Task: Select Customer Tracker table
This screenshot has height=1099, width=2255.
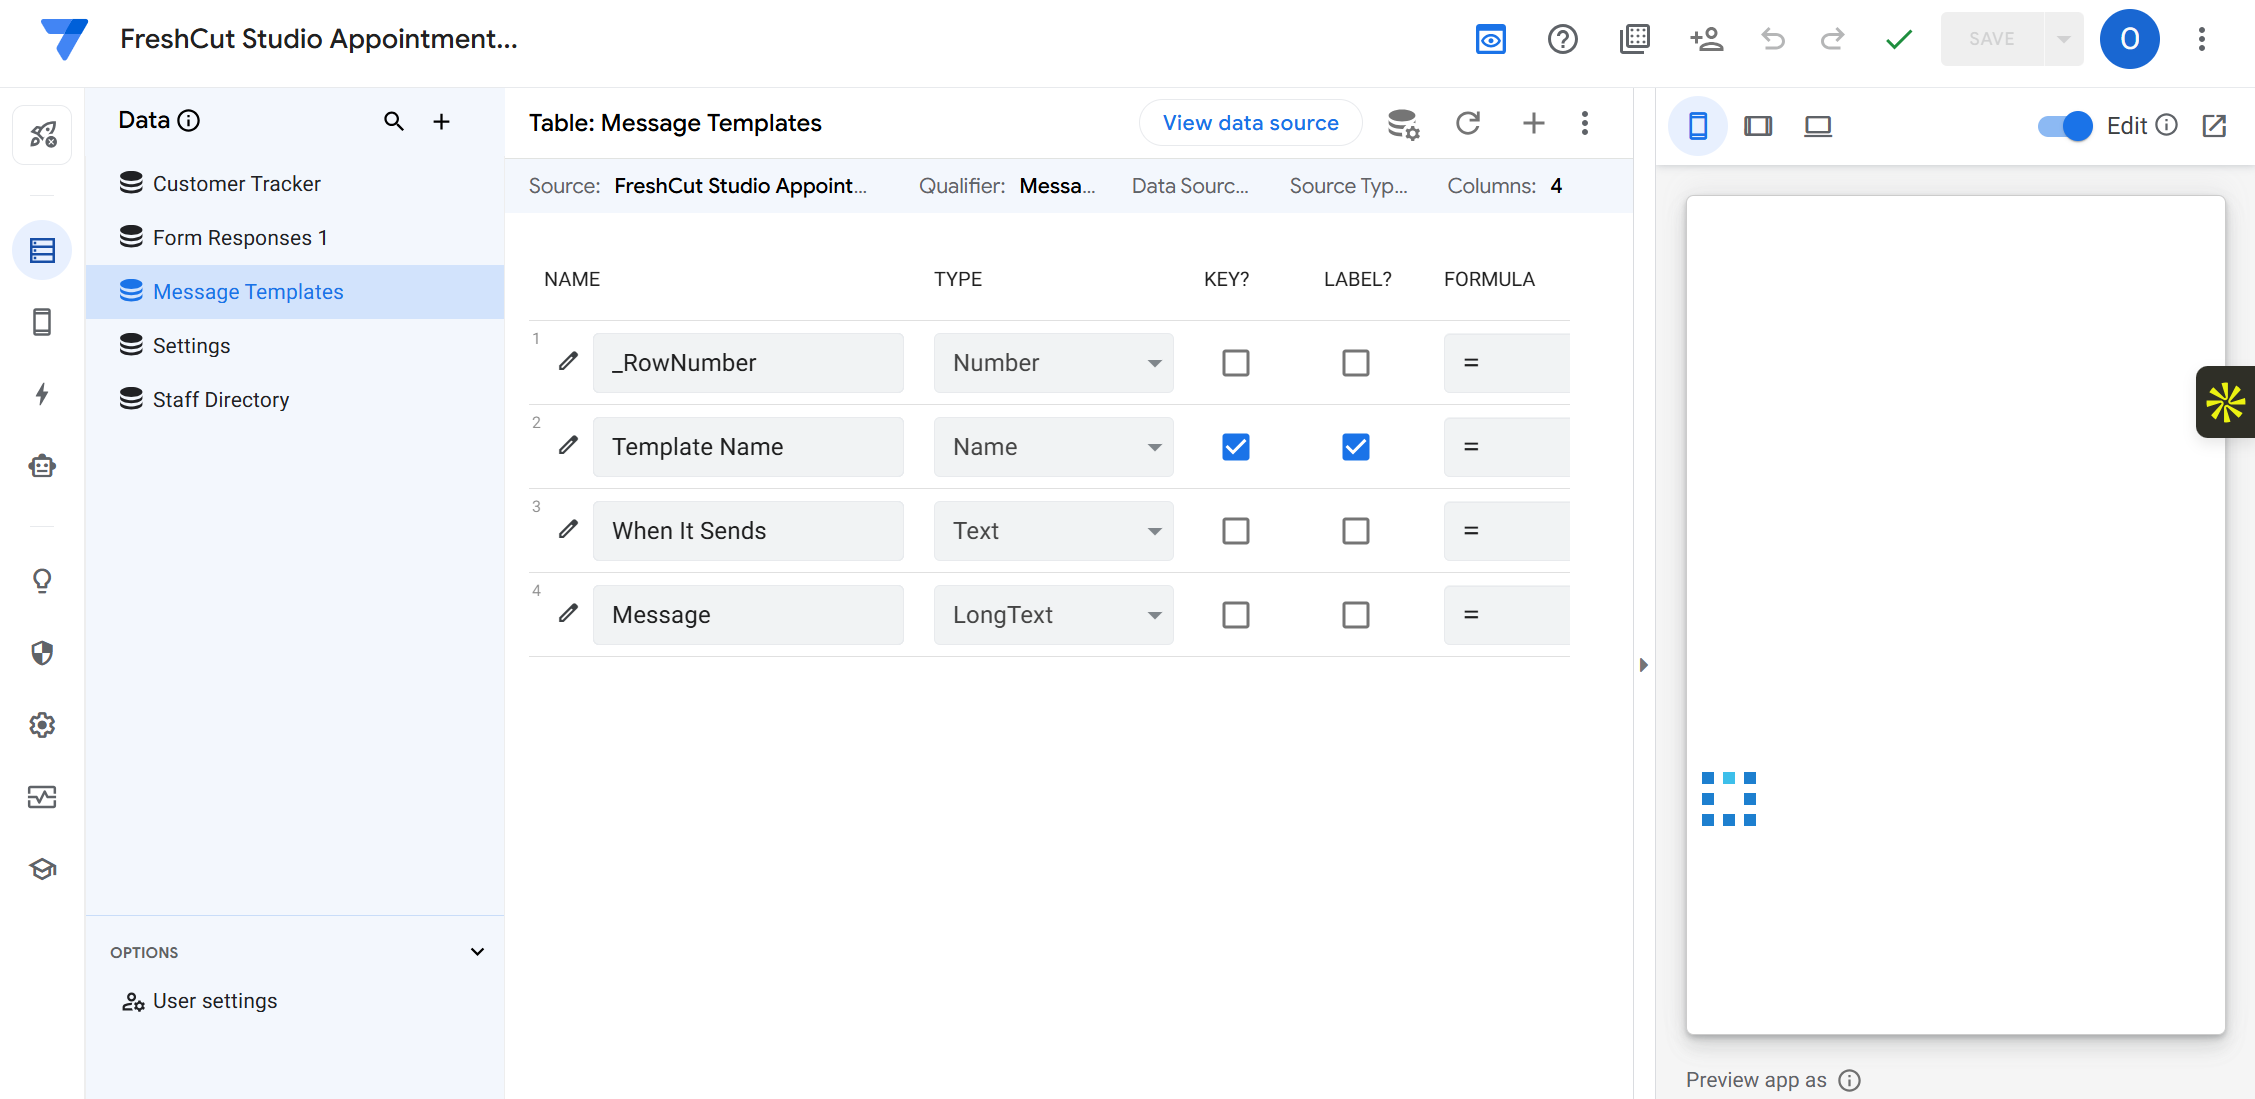Action: tap(295, 184)
